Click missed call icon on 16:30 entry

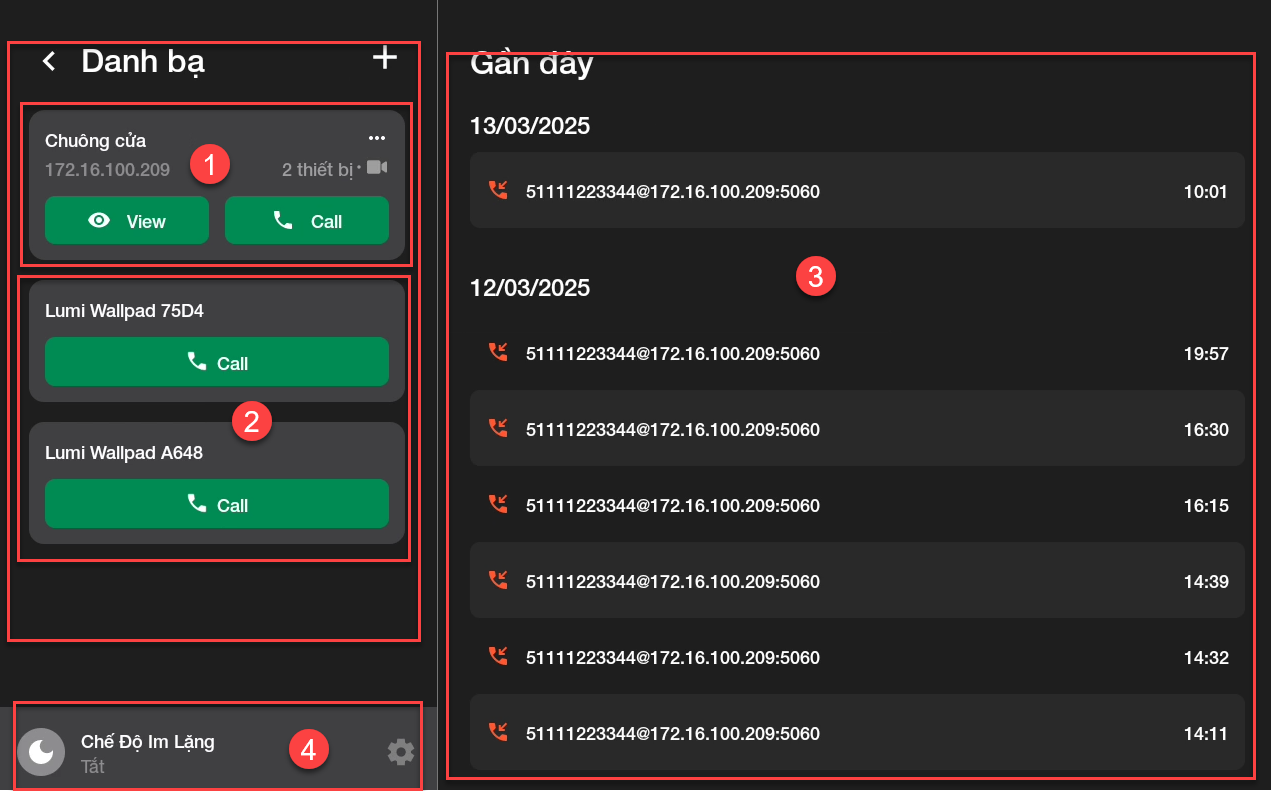point(498,428)
